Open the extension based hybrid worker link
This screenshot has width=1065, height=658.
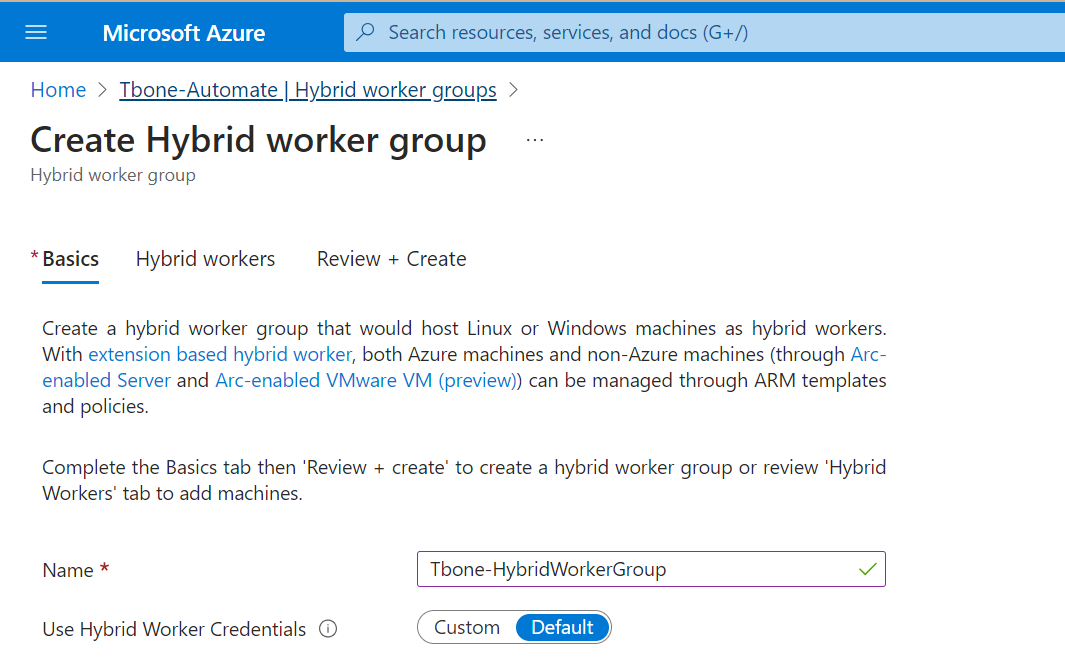(x=219, y=354)
